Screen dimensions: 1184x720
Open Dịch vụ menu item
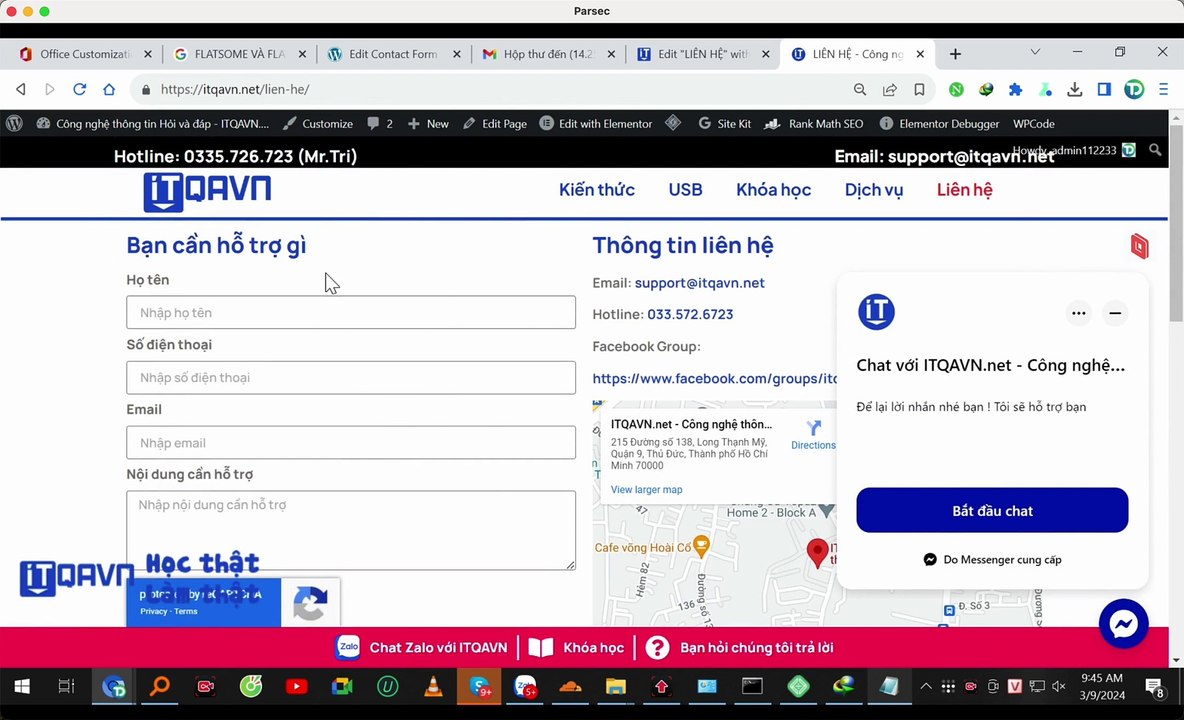tap(874, 190)
